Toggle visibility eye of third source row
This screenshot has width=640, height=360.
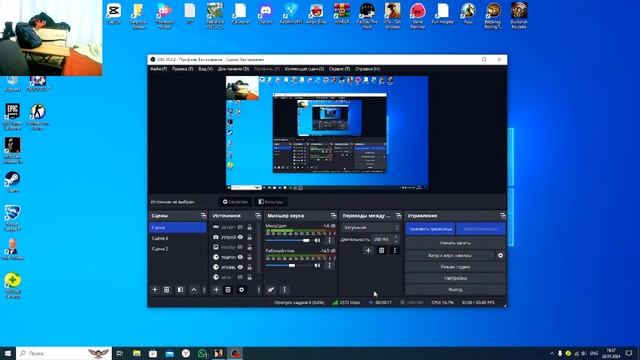coord(240,247)
